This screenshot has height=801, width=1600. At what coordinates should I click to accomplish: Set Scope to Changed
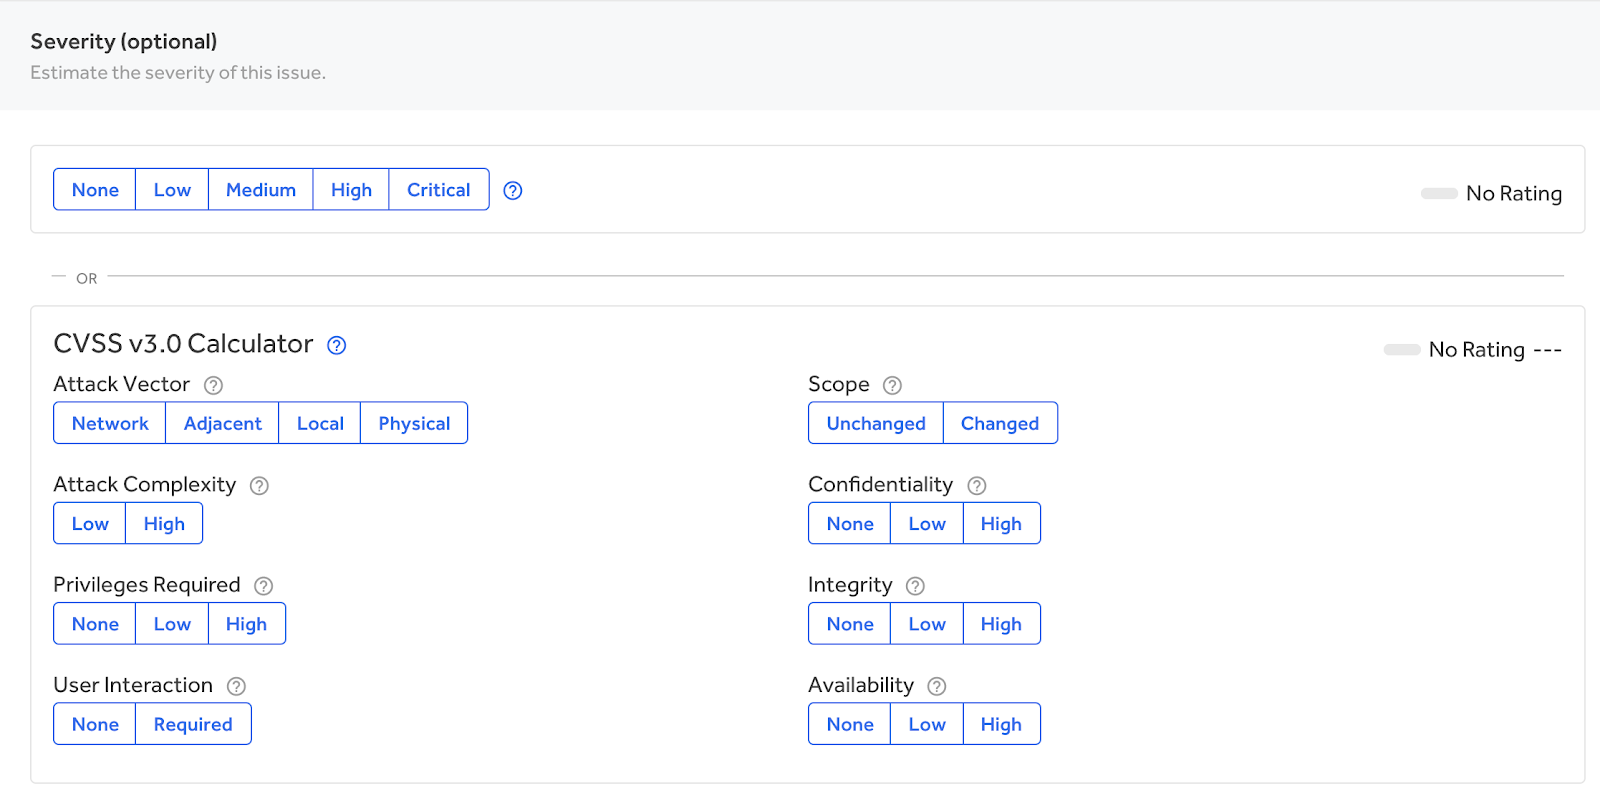1000,423
